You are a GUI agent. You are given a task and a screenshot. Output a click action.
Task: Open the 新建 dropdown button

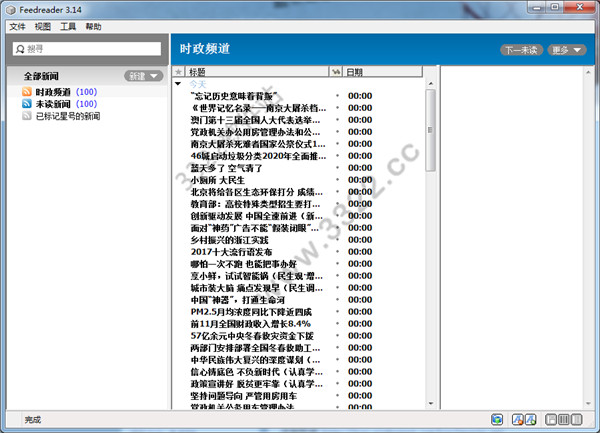click(x=143, y=76)
